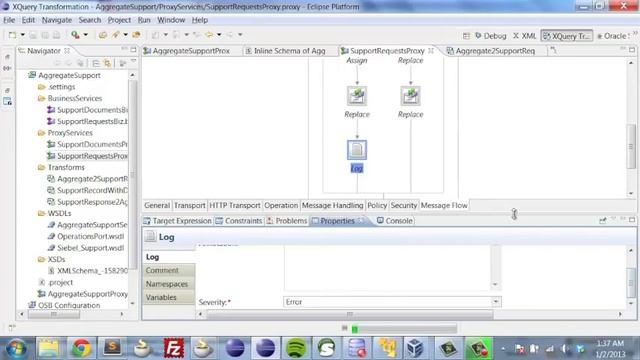The height and width of the screenshot is (360, 640).
Task: Open the Project menu
Action: point(119,20)
